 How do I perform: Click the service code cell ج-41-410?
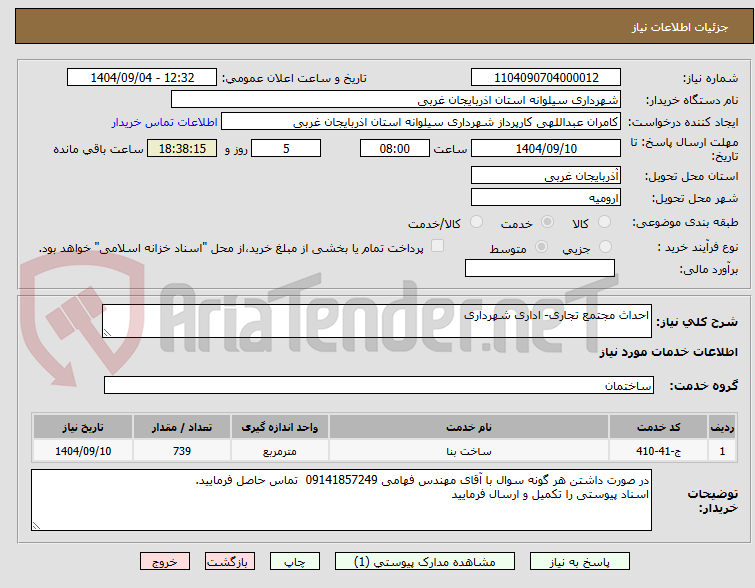click(x=658, y=451)
